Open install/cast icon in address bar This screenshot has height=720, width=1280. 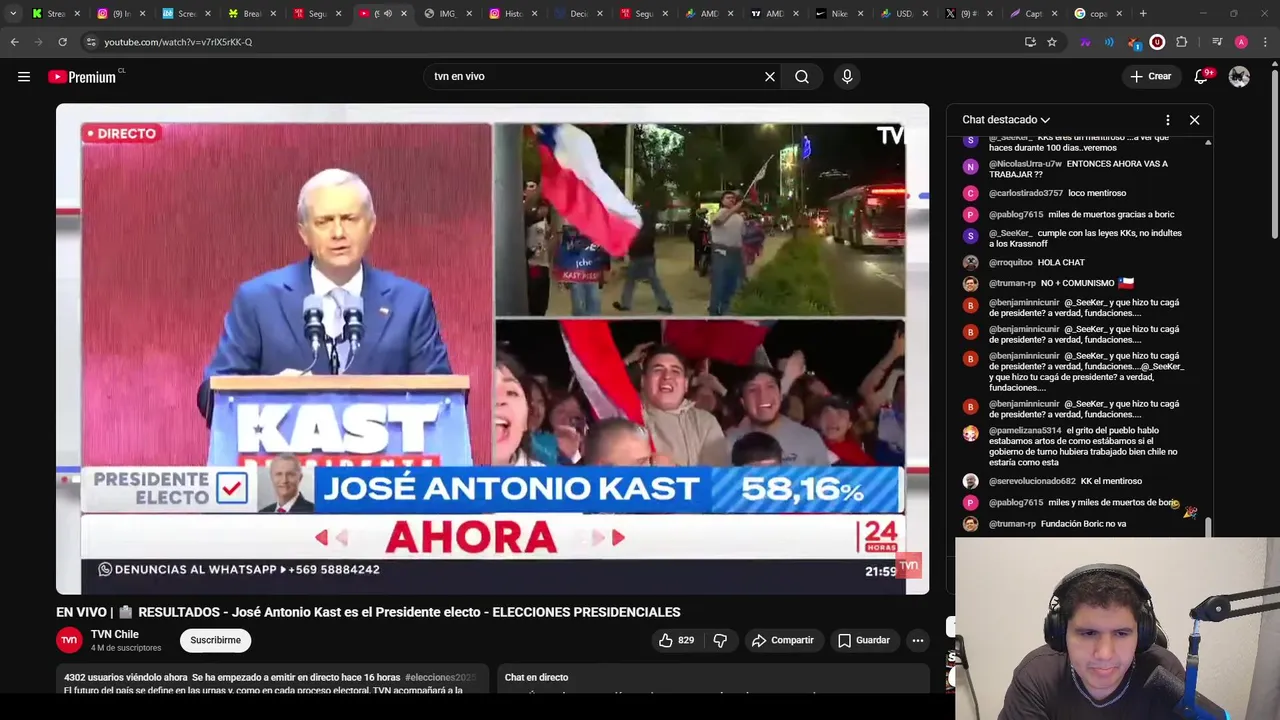point(1030,42)
